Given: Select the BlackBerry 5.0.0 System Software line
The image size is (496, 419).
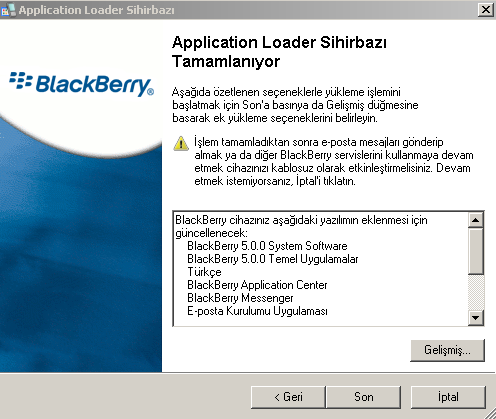Looking at the screenshot, I should click(x=267, y=246).
